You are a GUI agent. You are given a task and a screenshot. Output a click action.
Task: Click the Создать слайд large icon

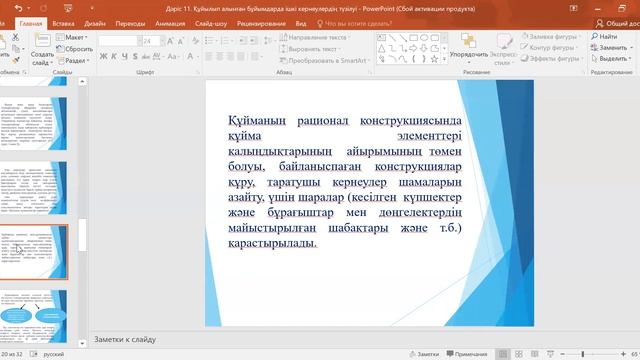42,40
